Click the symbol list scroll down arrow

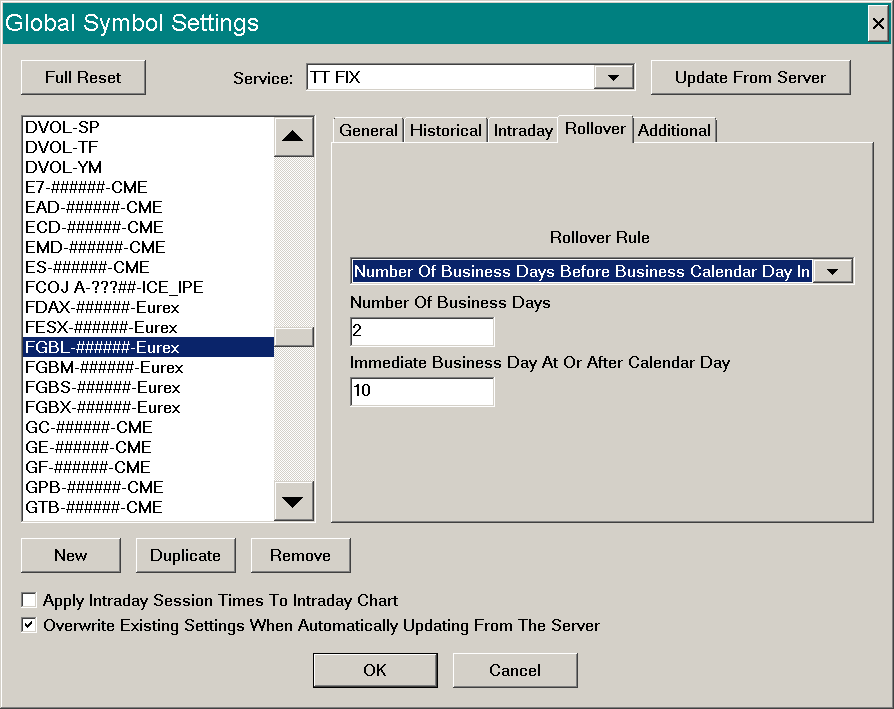click(x=293, y=502)
